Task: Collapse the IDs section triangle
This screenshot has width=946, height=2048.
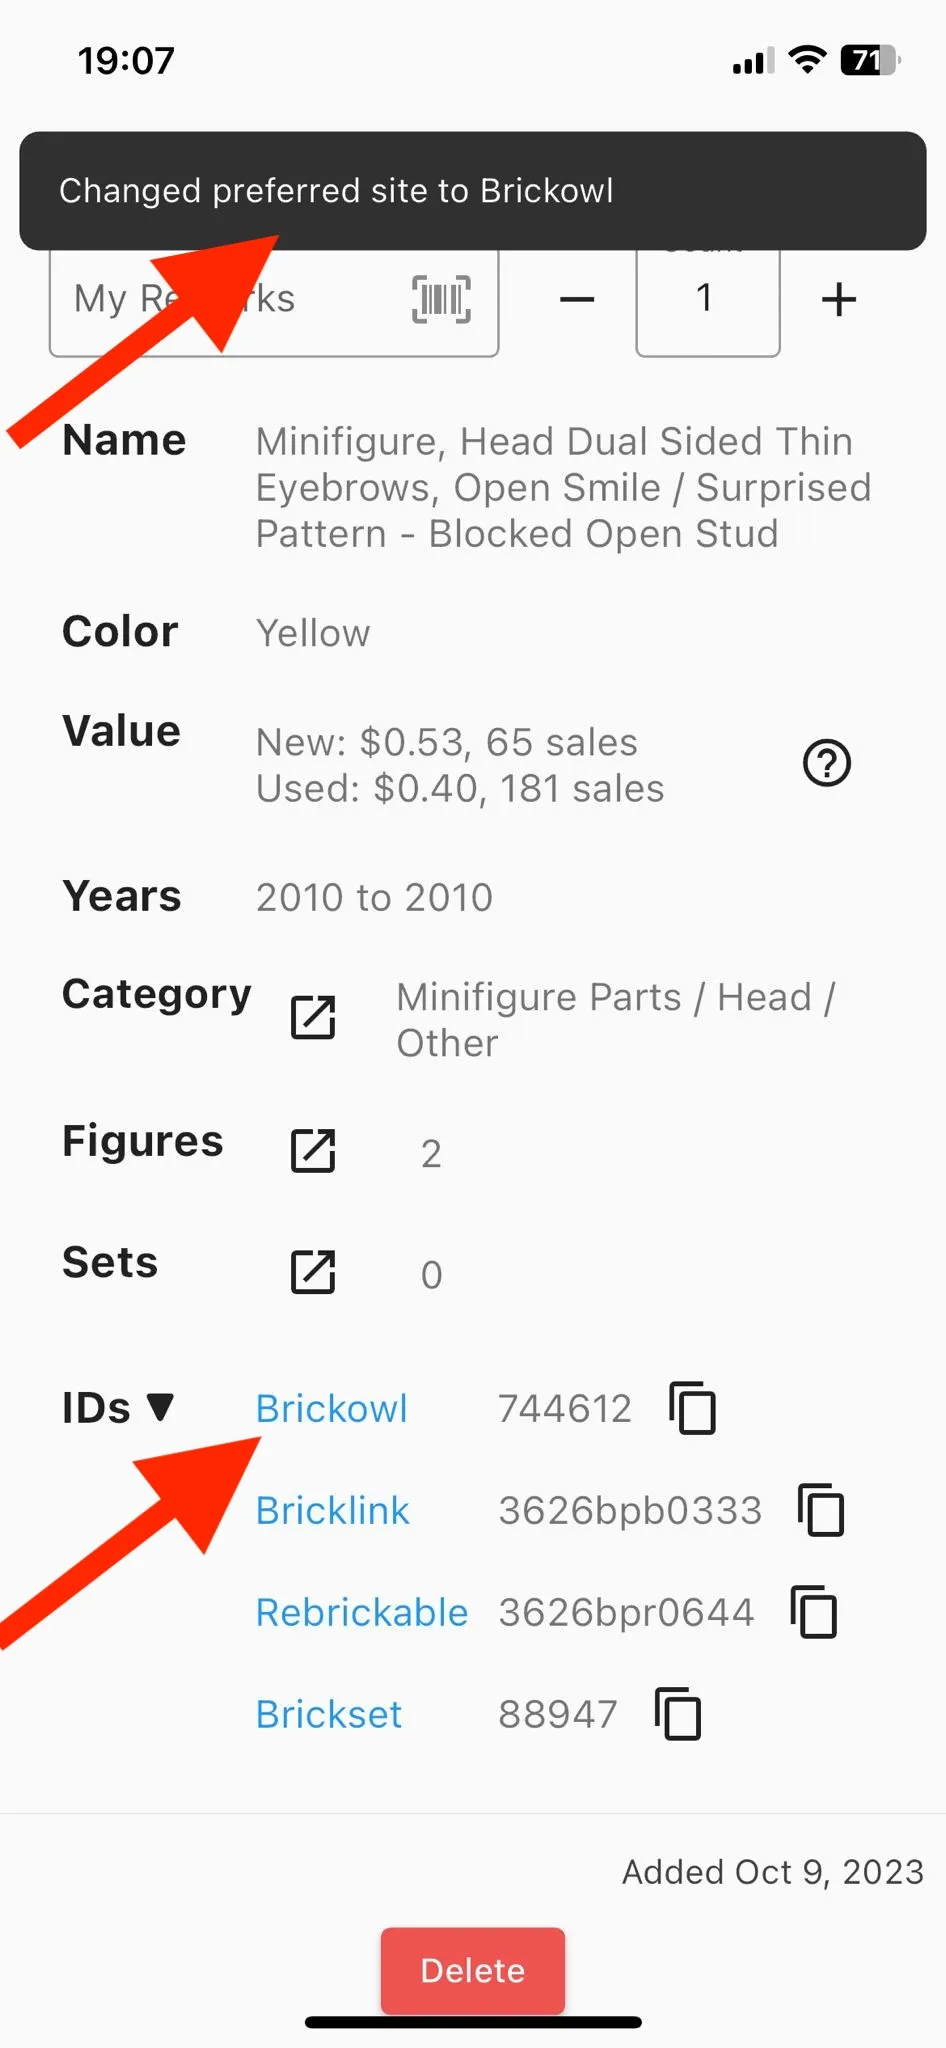Action: coord(160,1407)
